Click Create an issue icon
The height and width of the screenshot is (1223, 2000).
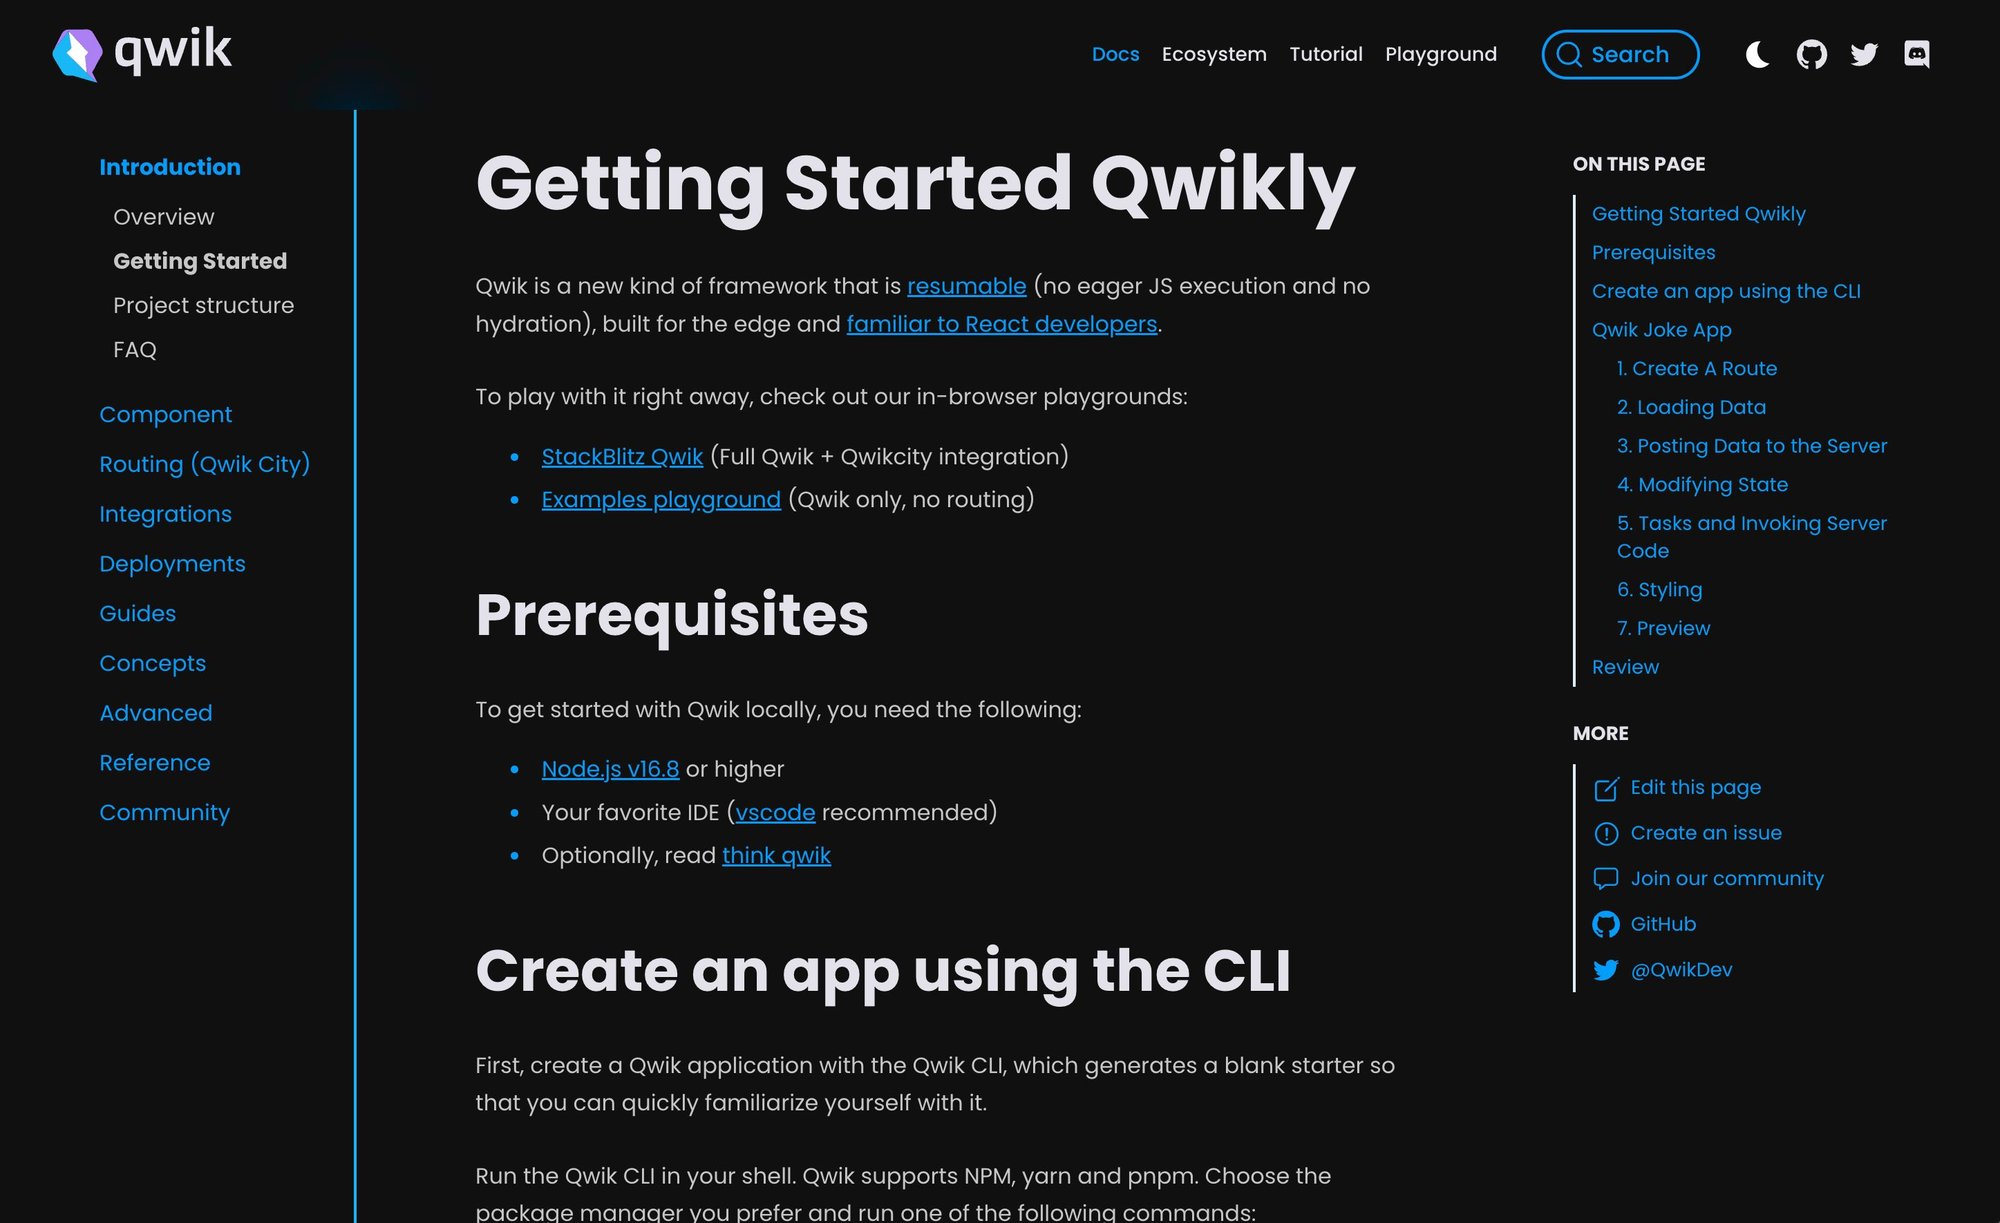tap(1604, 833)
